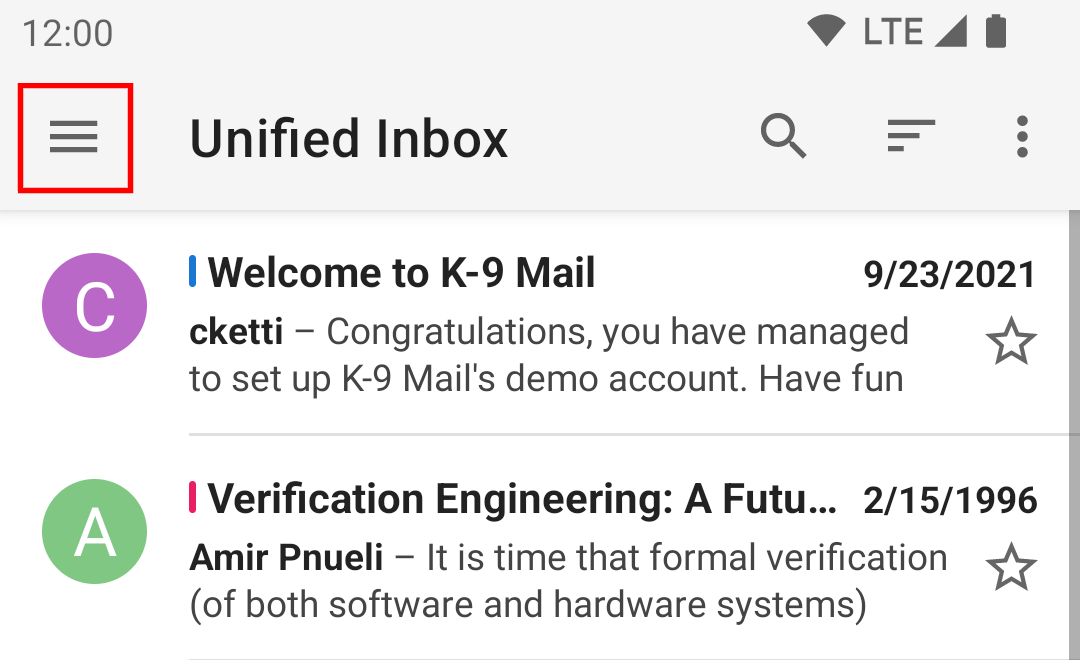Open the Verification Engineering email subject
The image size is (1080, 660).
[x=522, y=498]
